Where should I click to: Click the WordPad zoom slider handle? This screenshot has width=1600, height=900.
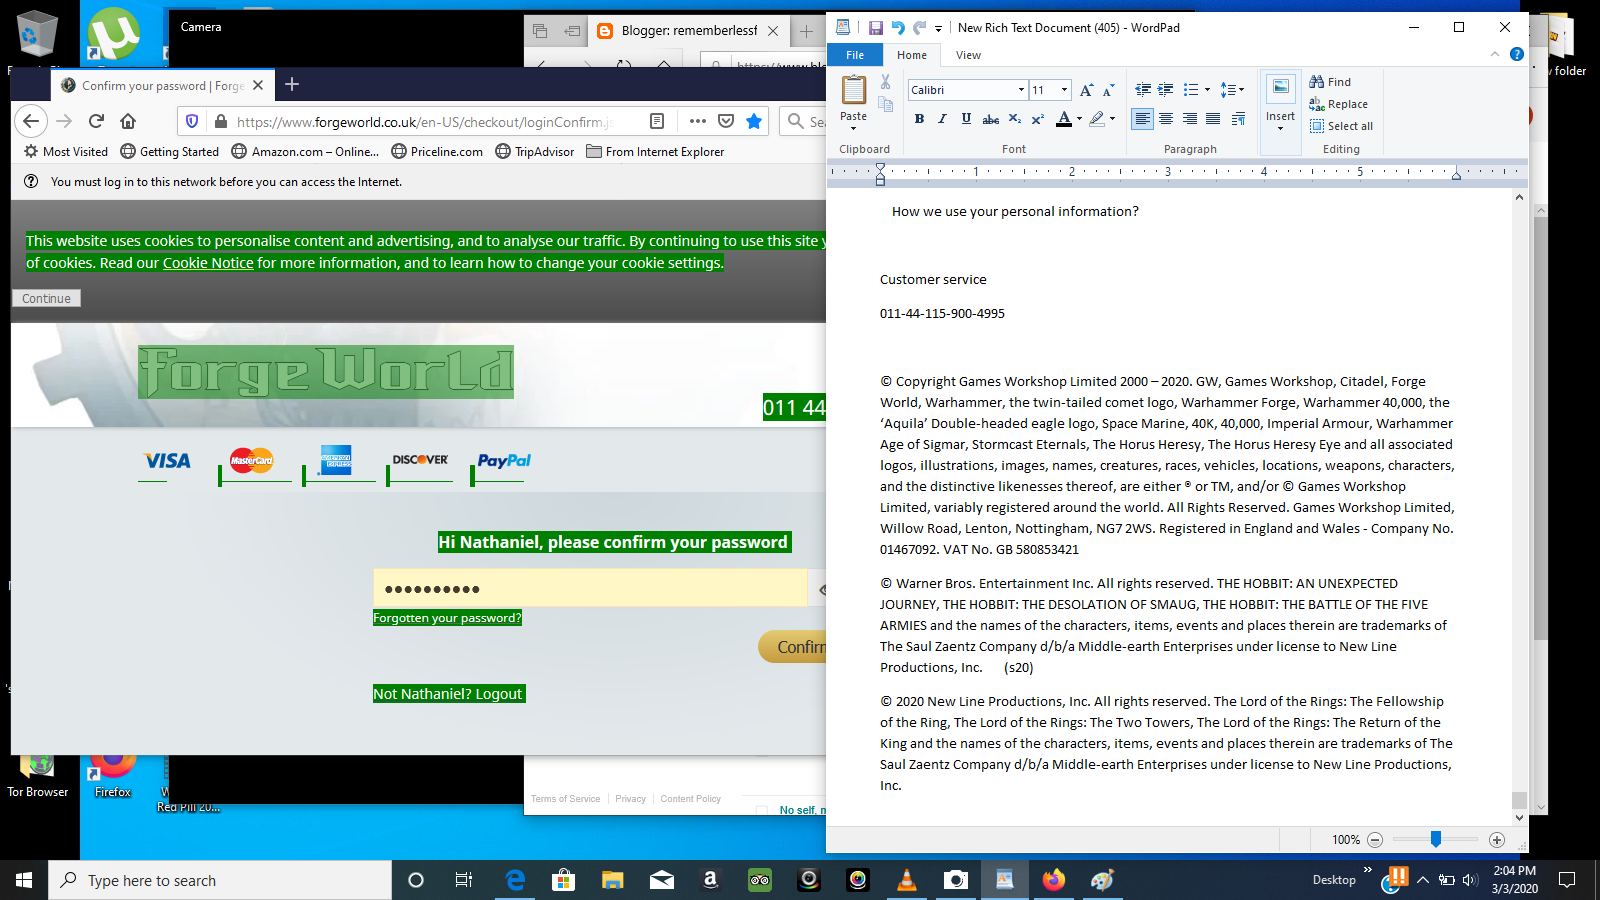[x=1436, y=839]
